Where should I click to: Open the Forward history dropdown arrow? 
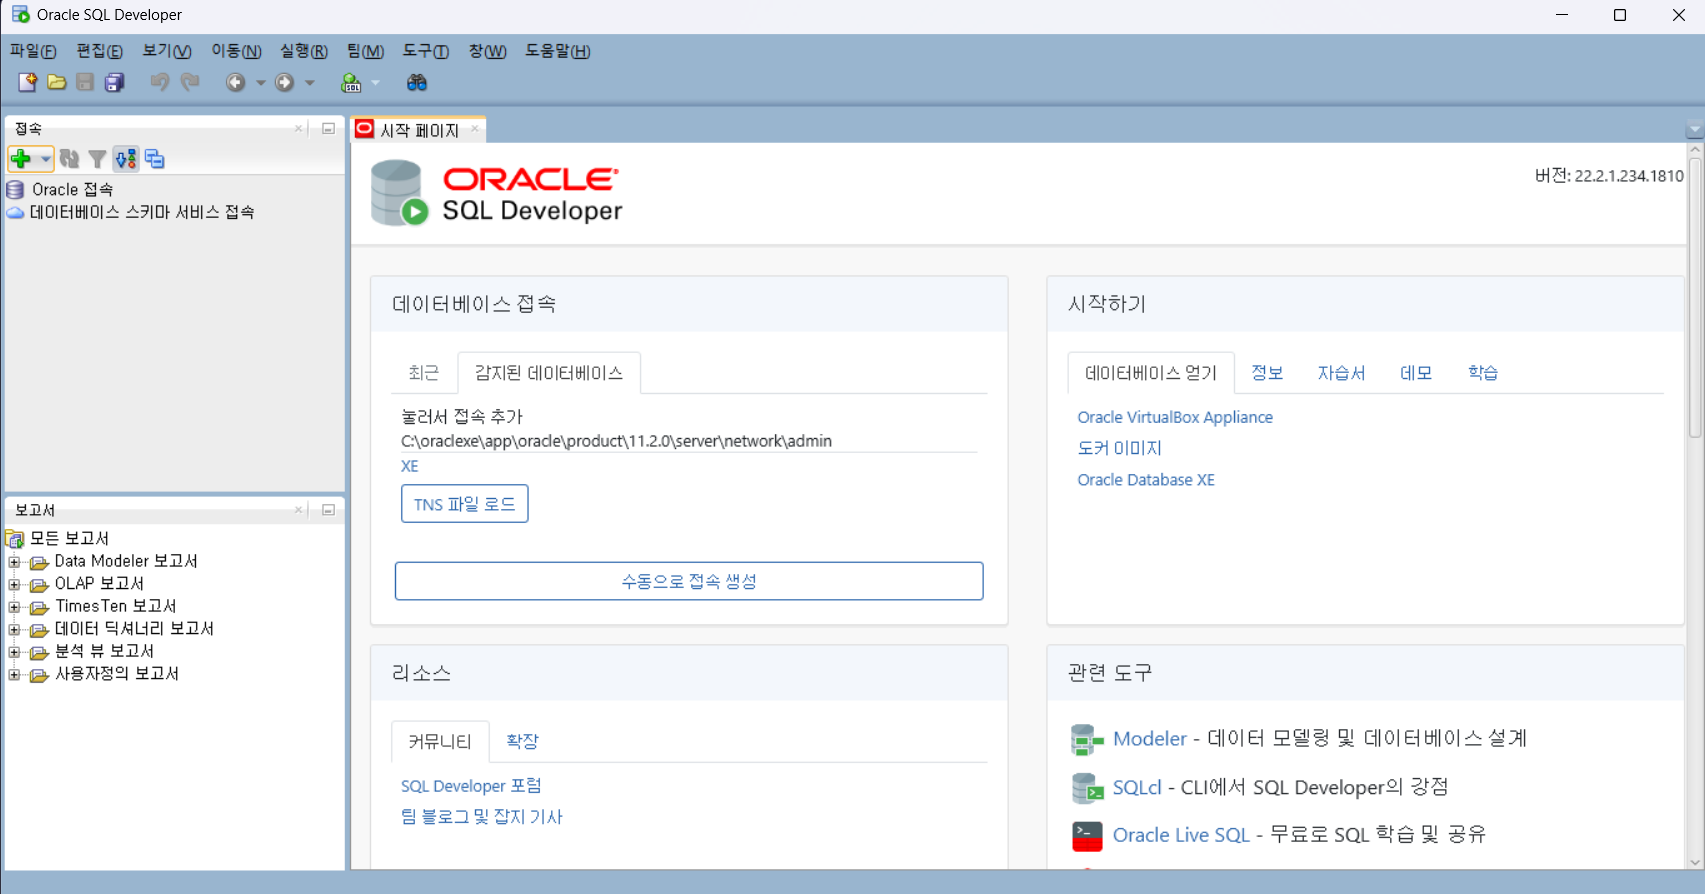tap(310, 83)
